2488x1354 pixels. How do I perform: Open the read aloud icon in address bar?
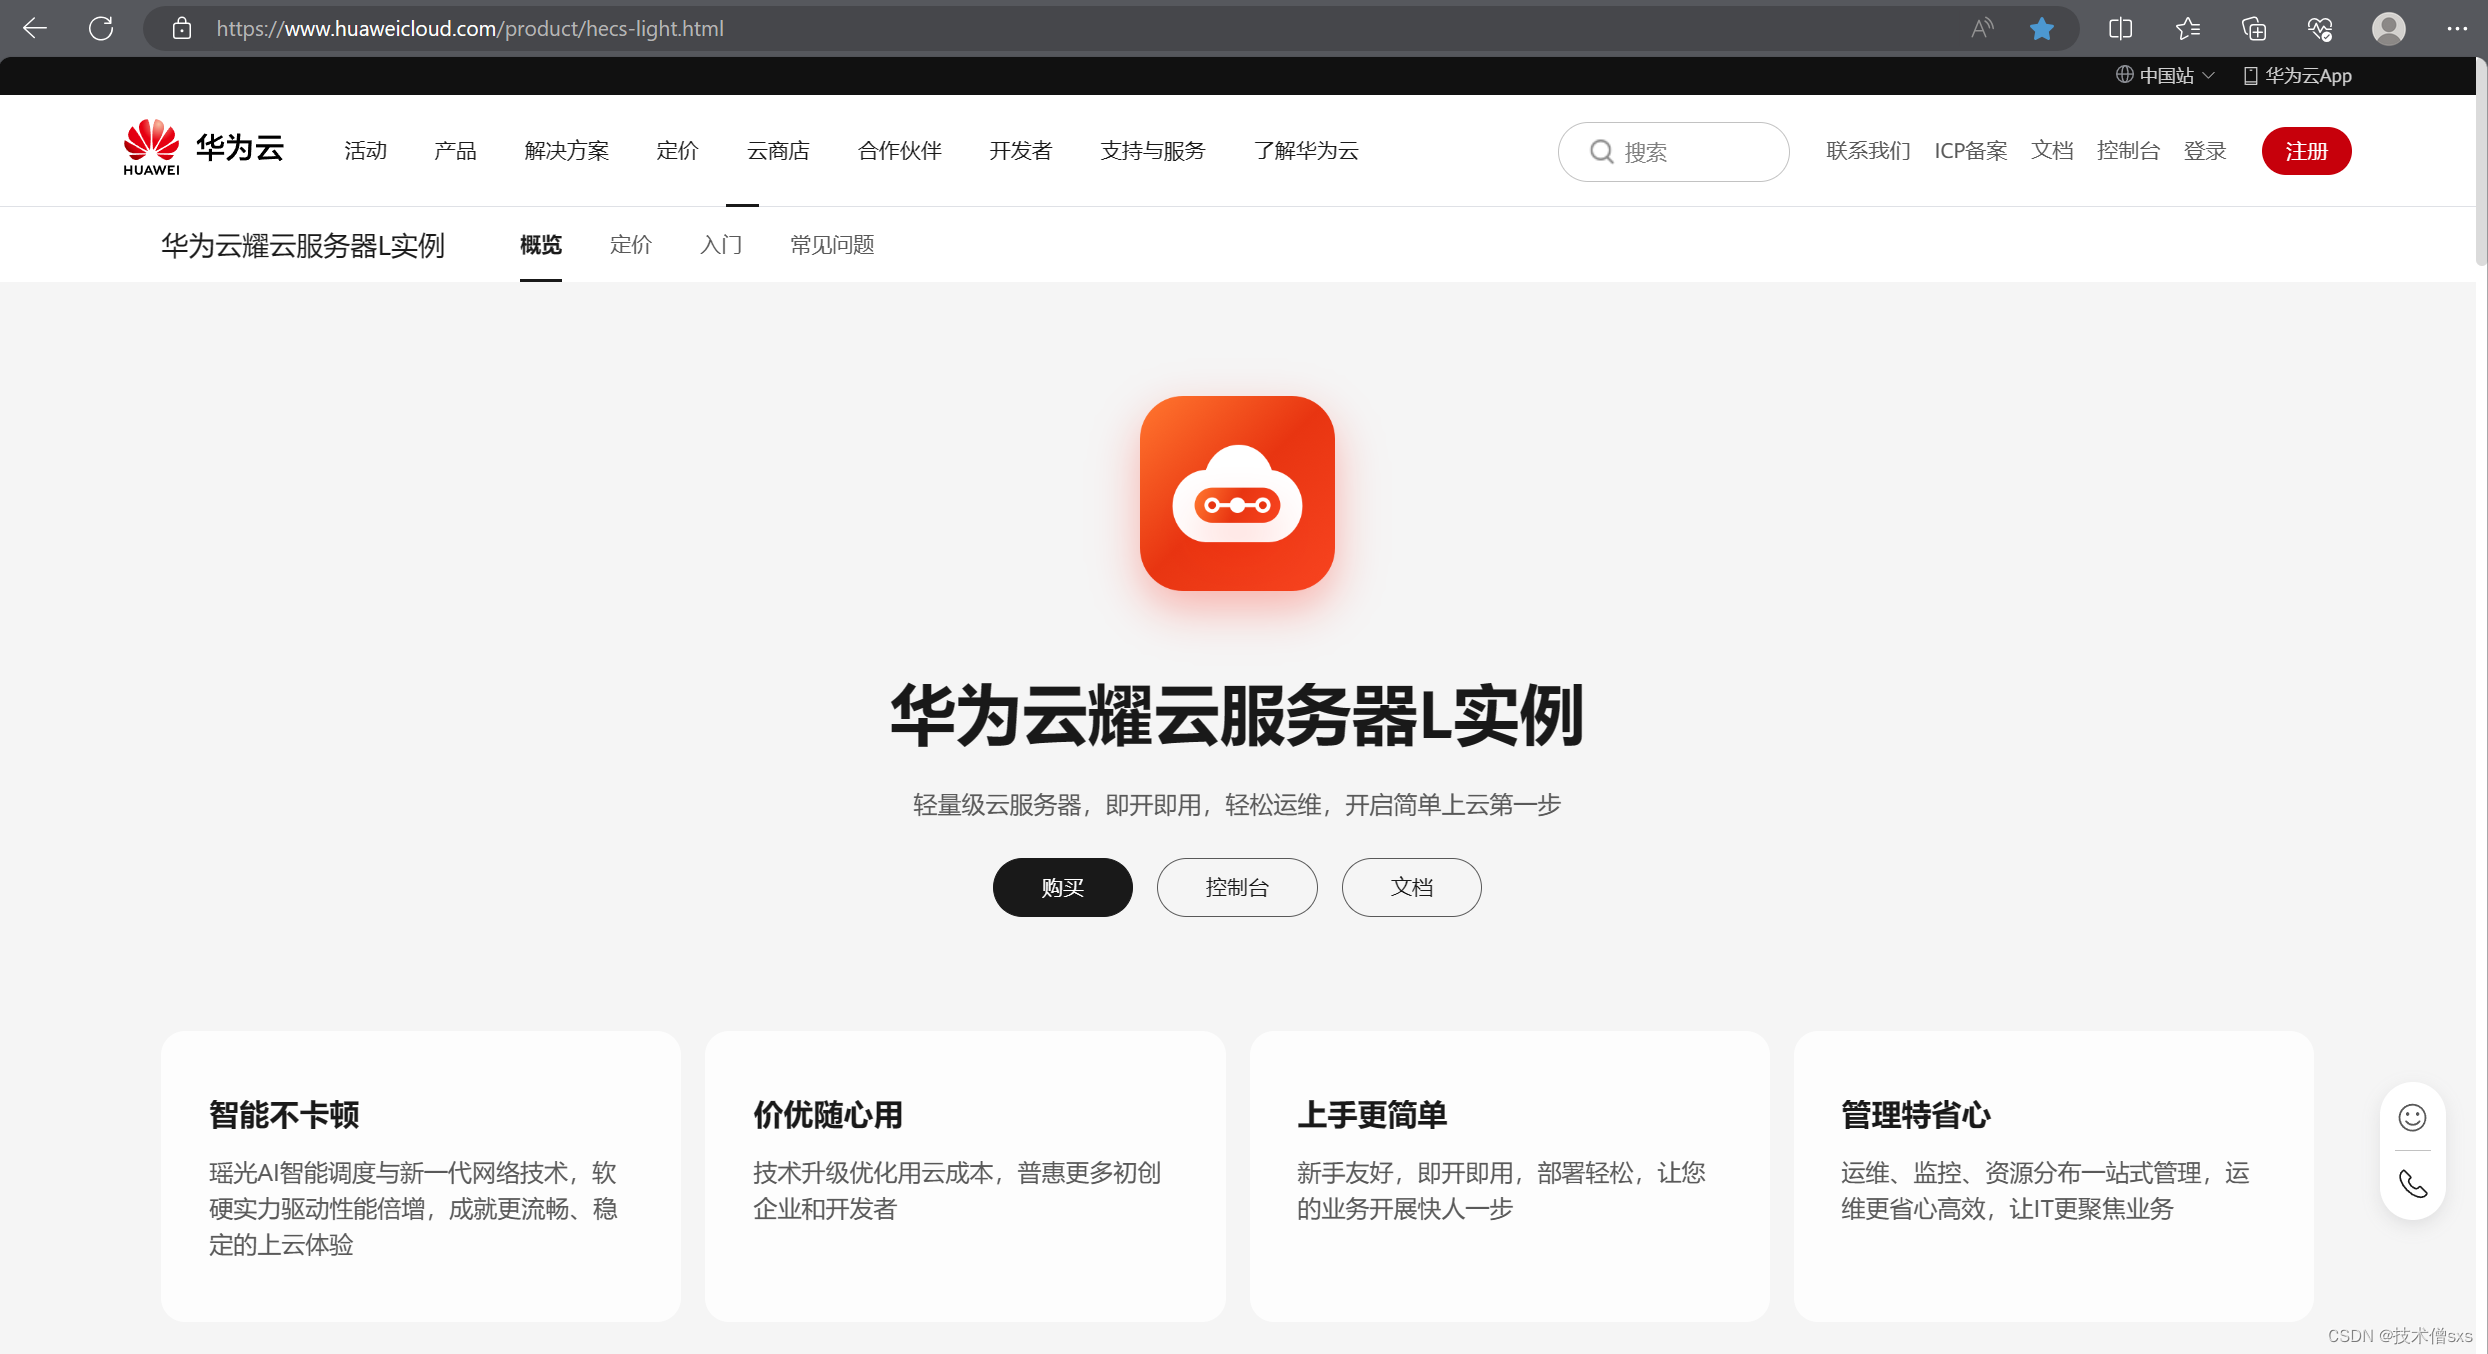(x=1981, y=28)
